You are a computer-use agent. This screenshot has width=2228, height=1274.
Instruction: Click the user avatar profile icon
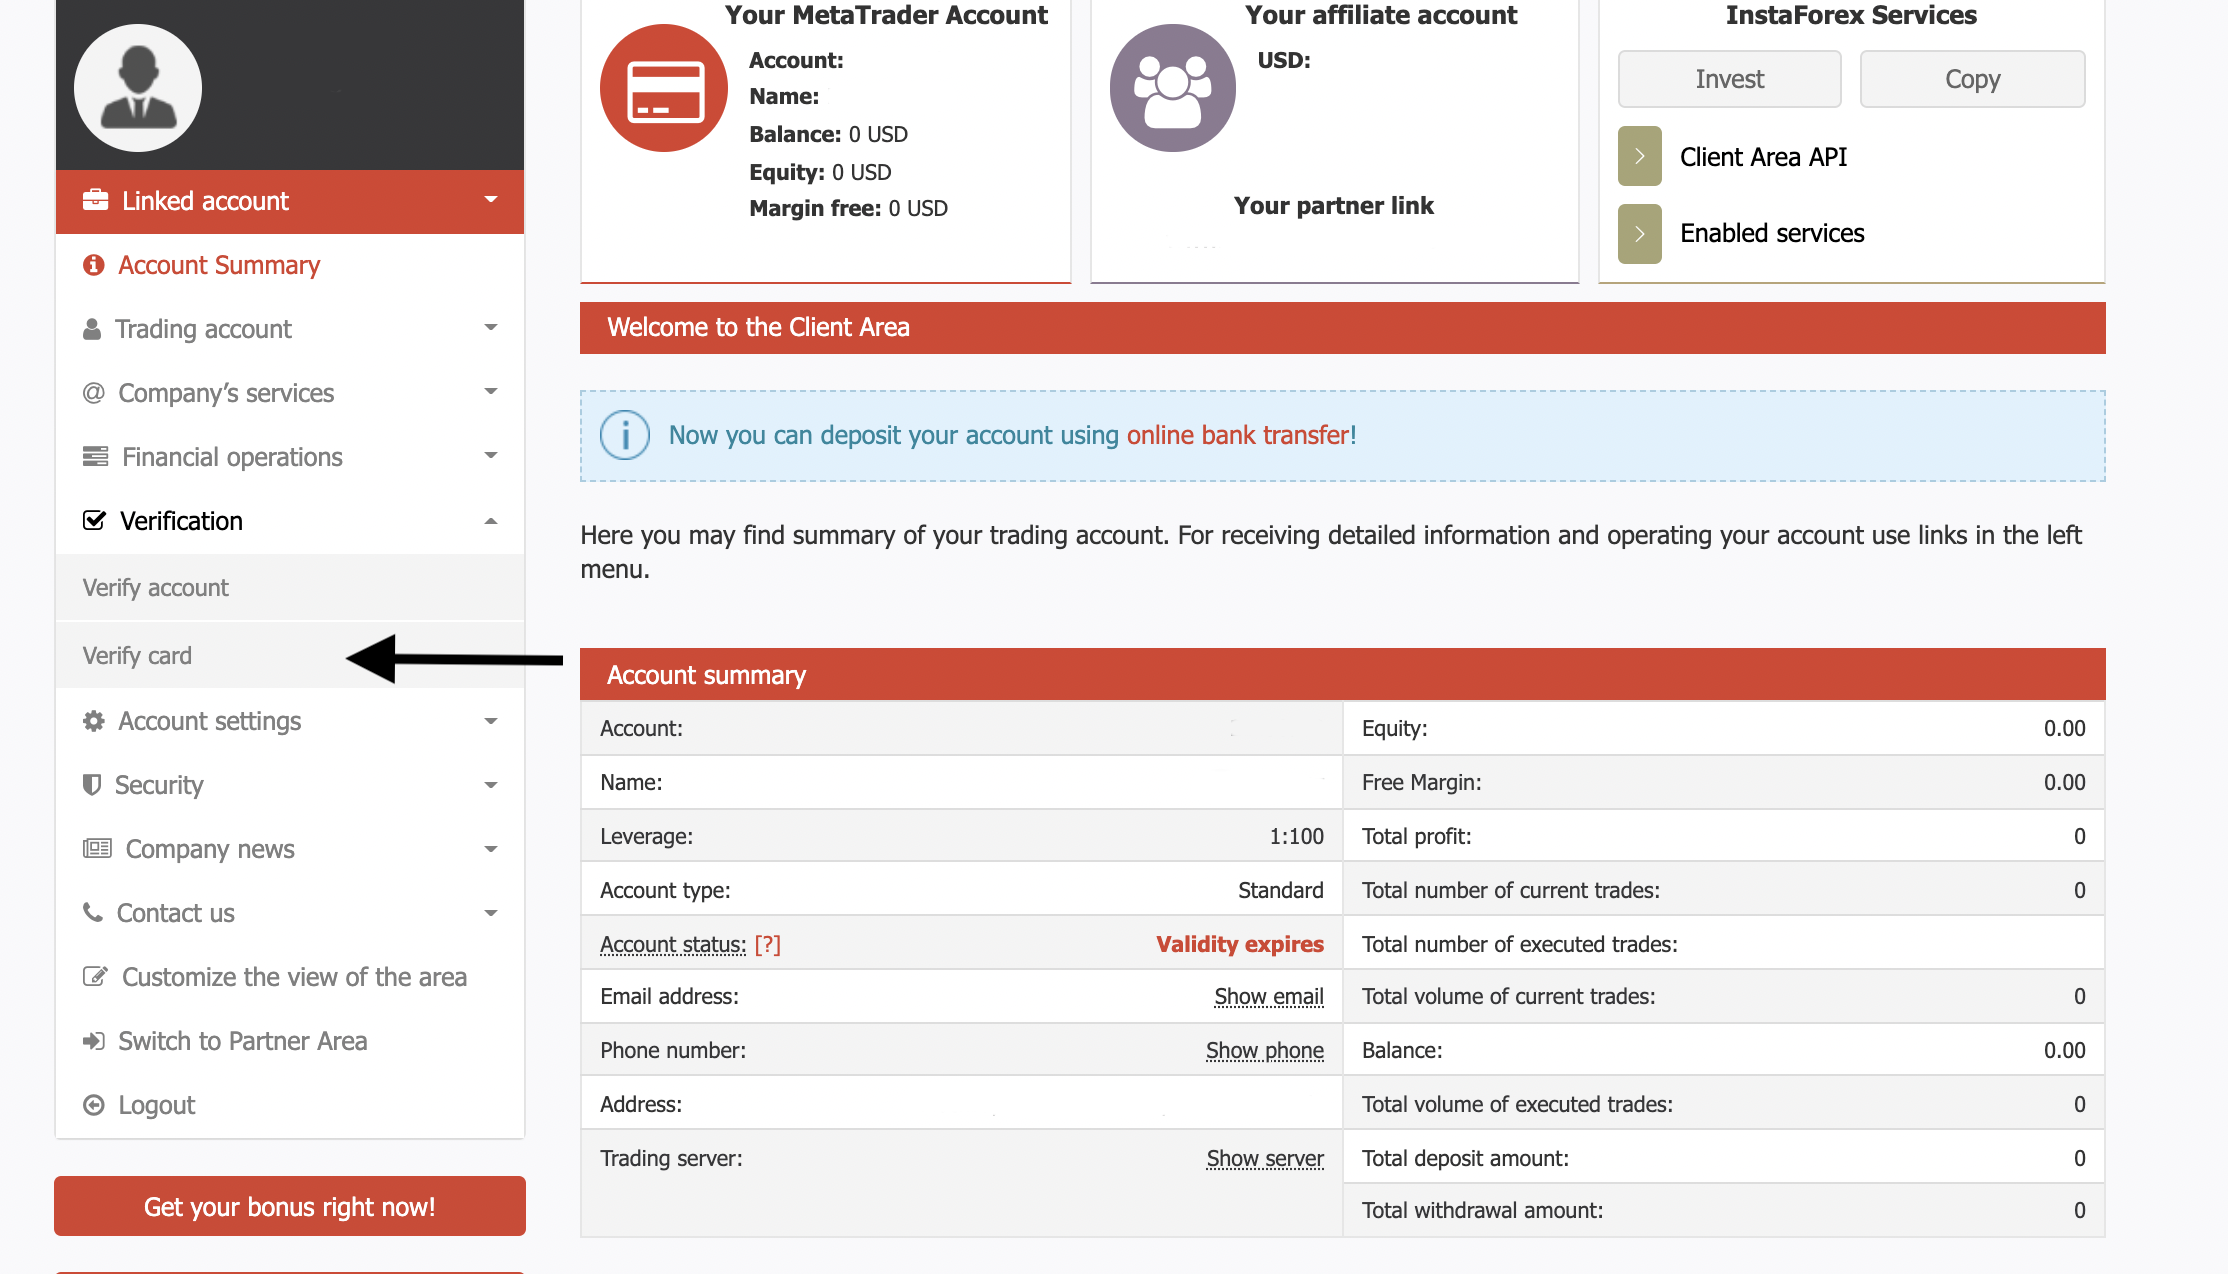[x=138, y=88]
